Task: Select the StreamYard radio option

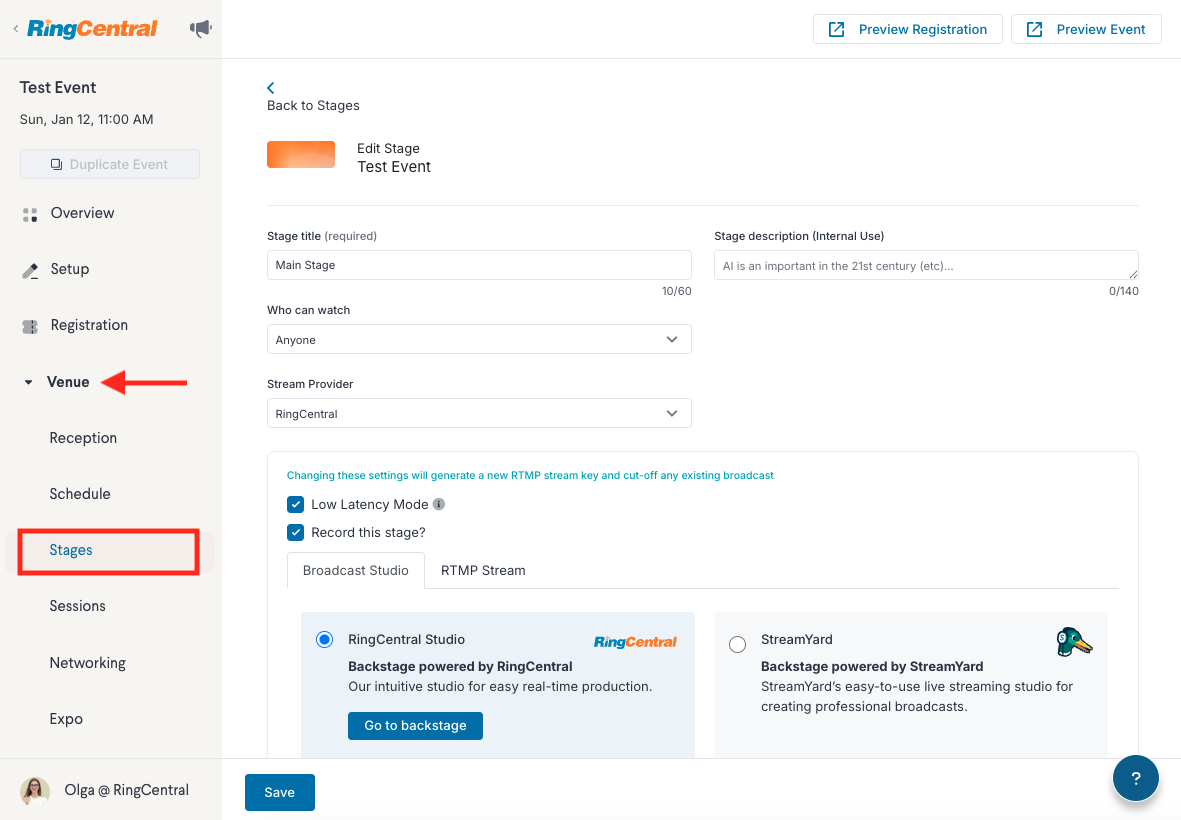Action: tap(737, 645)
